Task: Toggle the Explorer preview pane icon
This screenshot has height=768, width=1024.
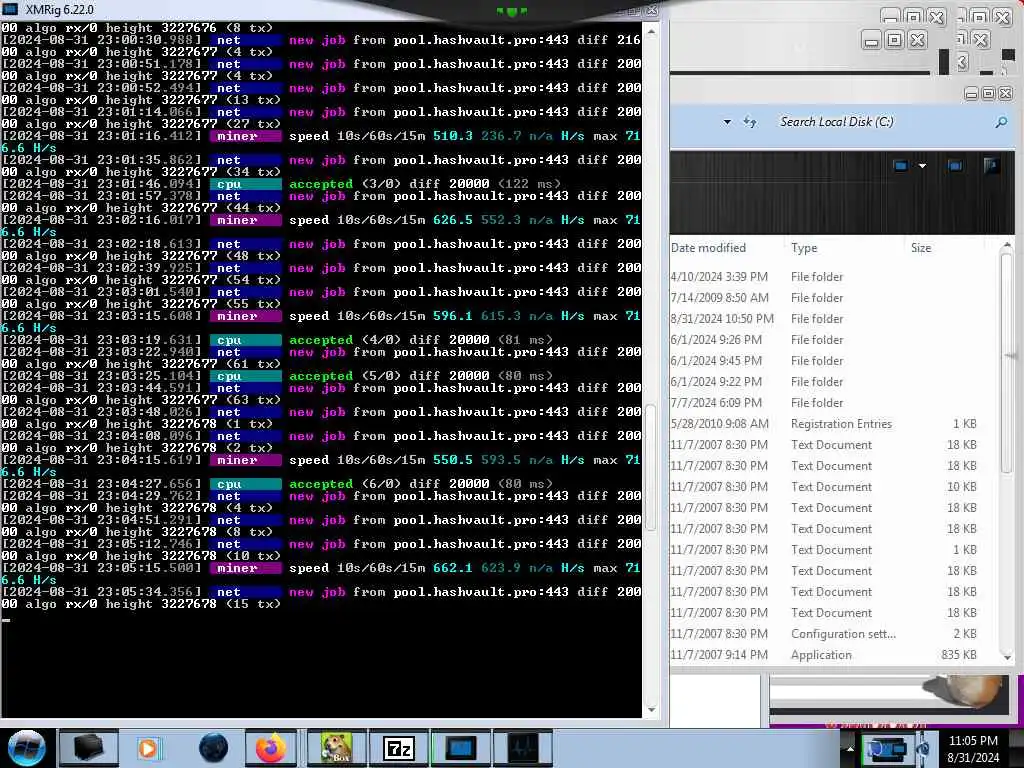Action: pyautogui.click(x=955, y=166)
